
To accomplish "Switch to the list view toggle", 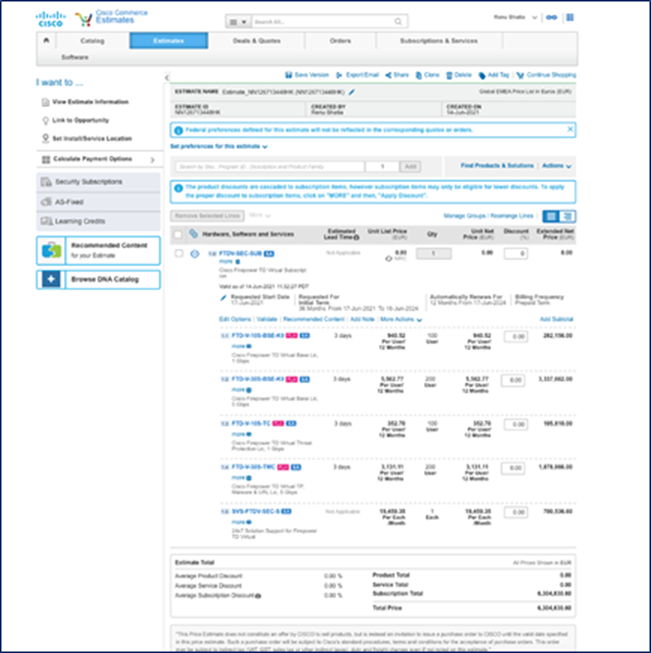I will click(x=551, y=216).
